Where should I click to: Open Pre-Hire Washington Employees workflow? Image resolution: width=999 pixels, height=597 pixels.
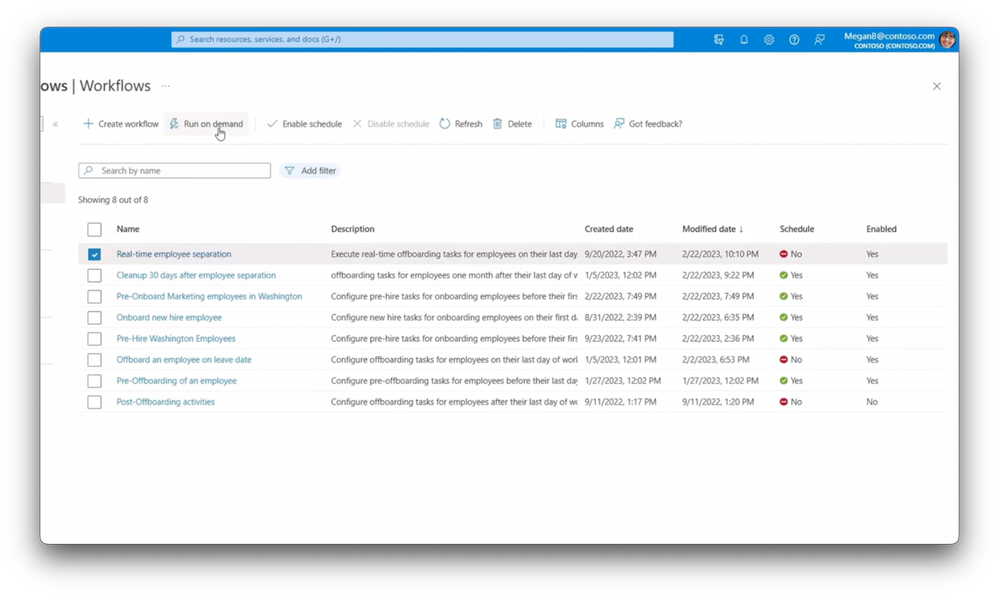tap(176, 338)
